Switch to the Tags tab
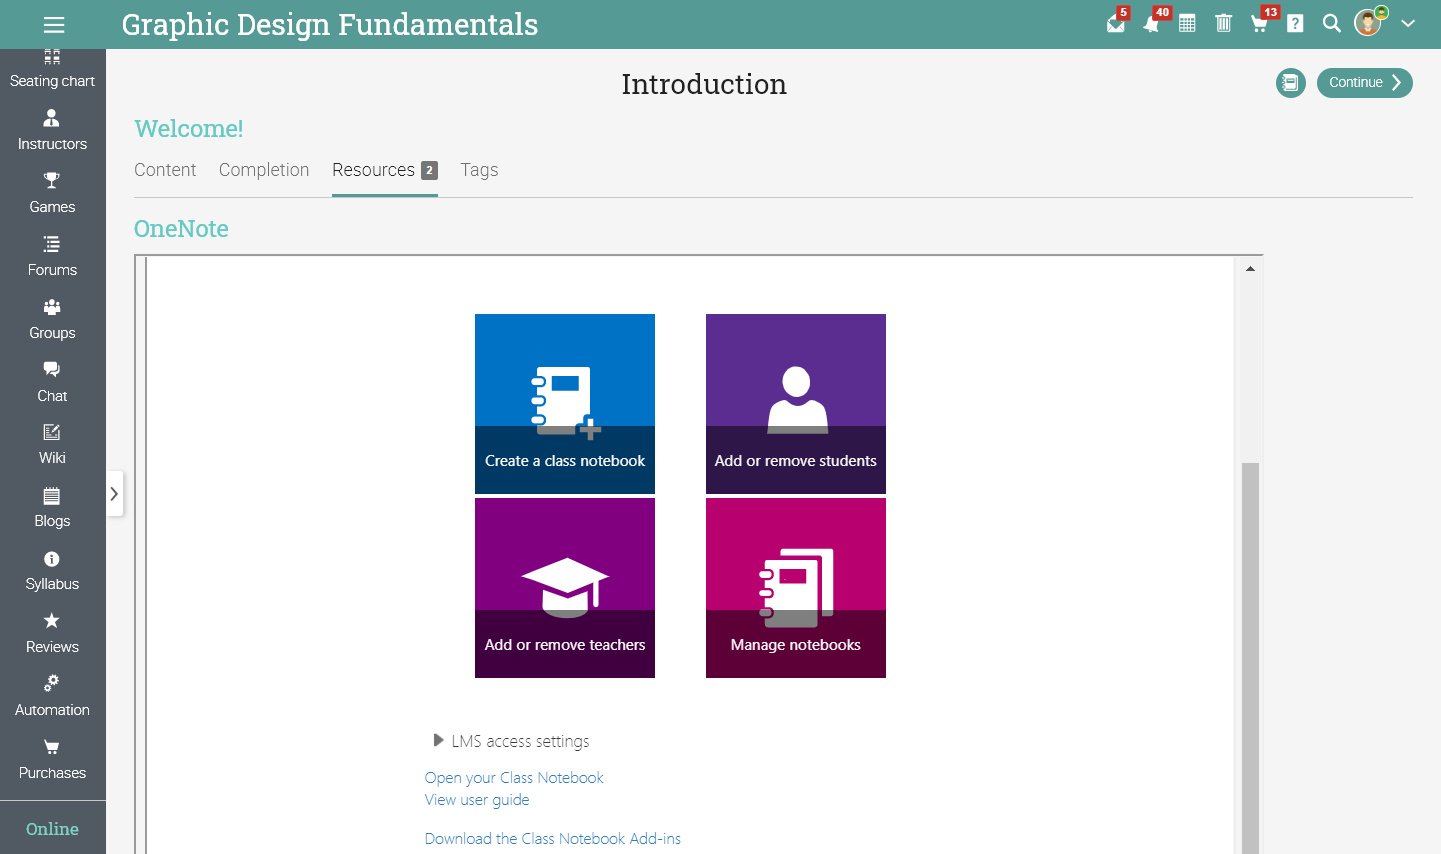Image resolution: width=1441 pixels, height=854 pixels. [479, 170]
